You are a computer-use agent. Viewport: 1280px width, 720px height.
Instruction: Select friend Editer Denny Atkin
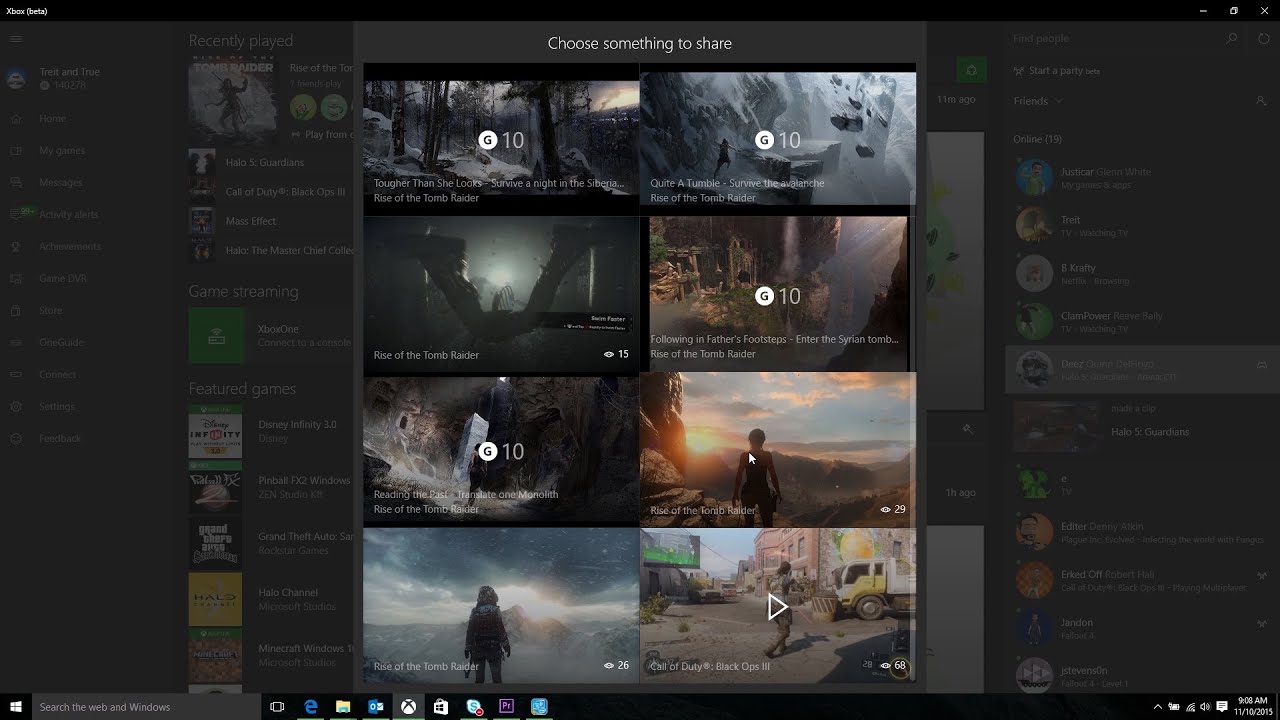click(x=1141, y=532)
